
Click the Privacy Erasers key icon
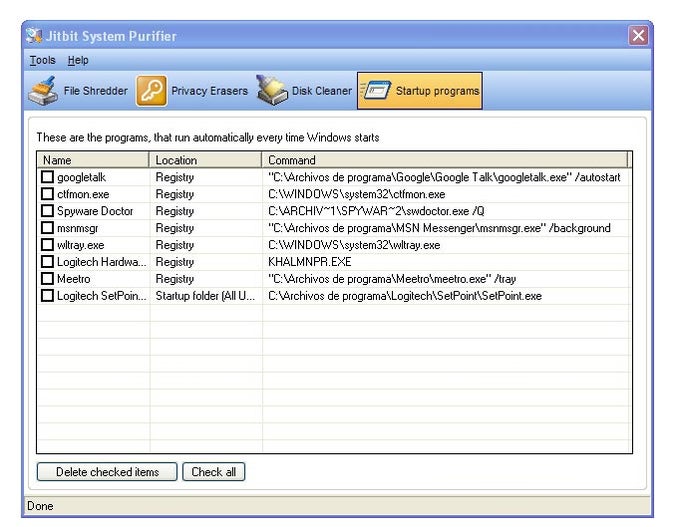151,91
